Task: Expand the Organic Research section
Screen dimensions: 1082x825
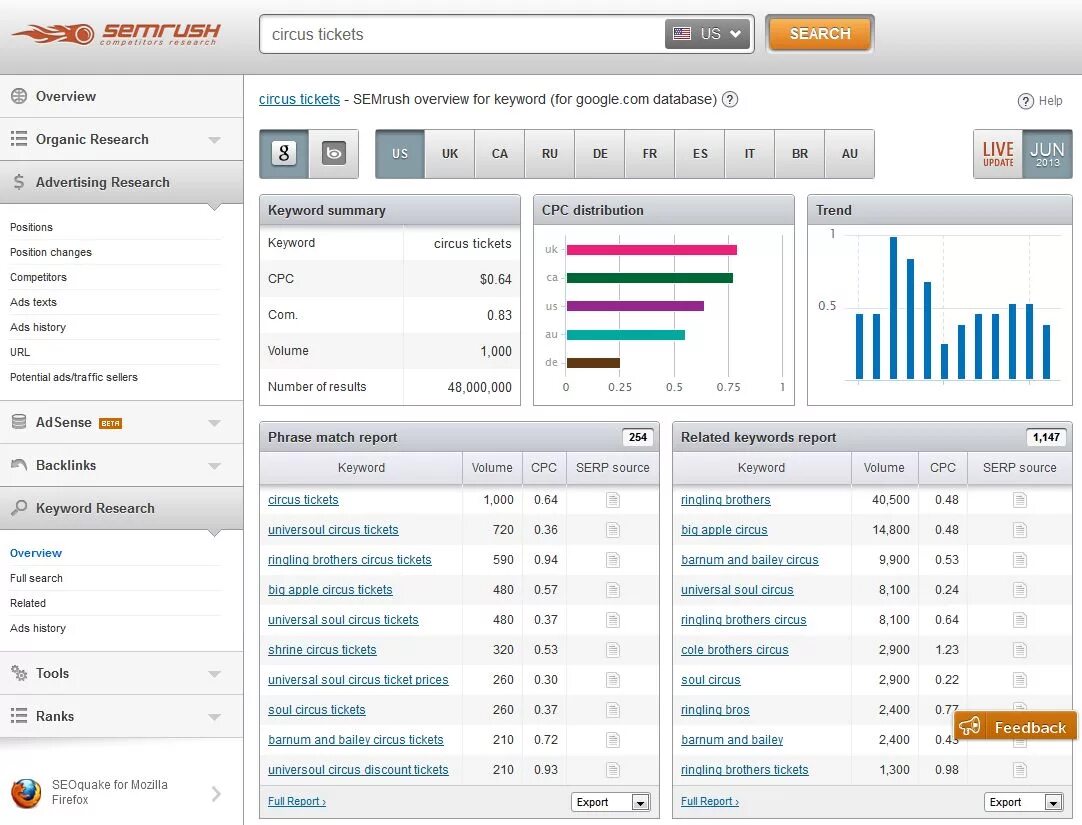Action: (x=215, y=140)
